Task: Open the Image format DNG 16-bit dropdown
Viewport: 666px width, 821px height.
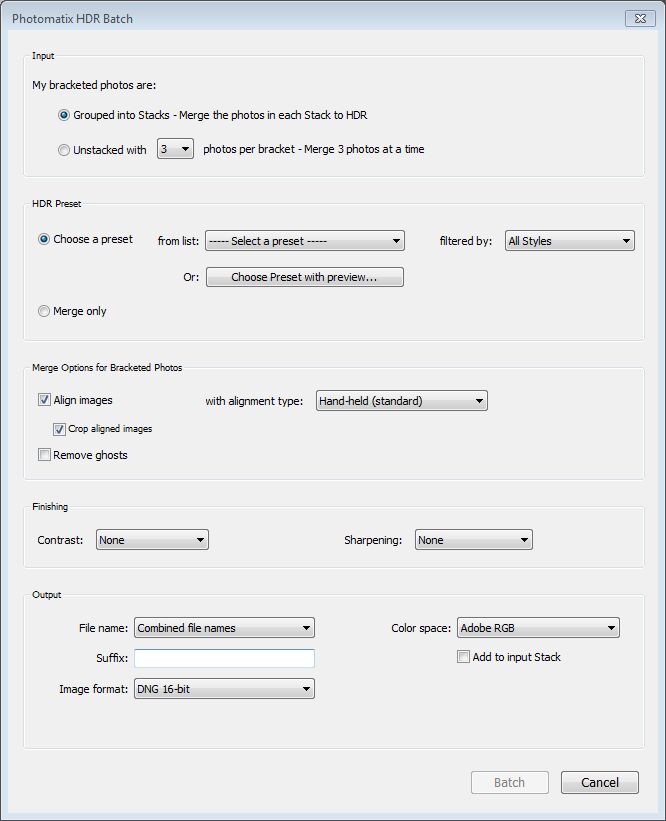Action: point(224,689)
